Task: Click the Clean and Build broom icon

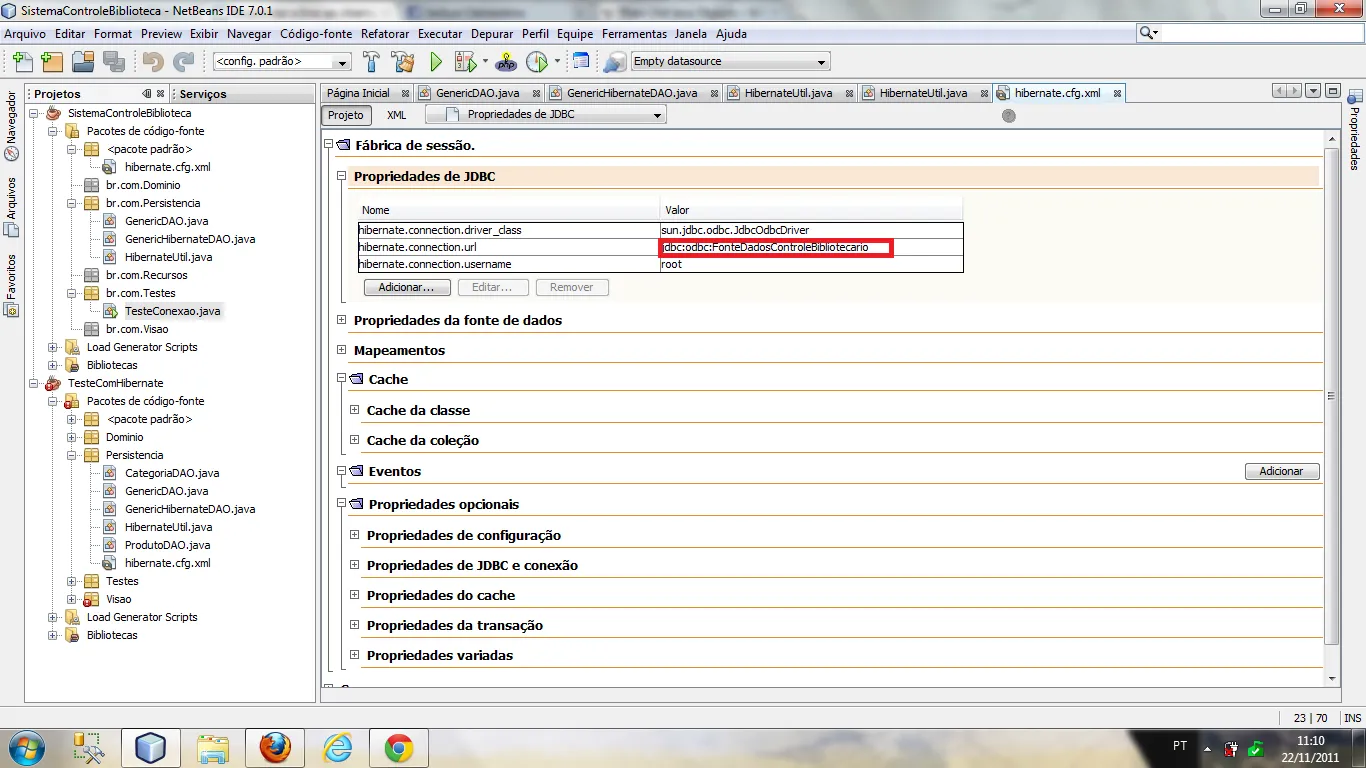Action: point(403,62)
